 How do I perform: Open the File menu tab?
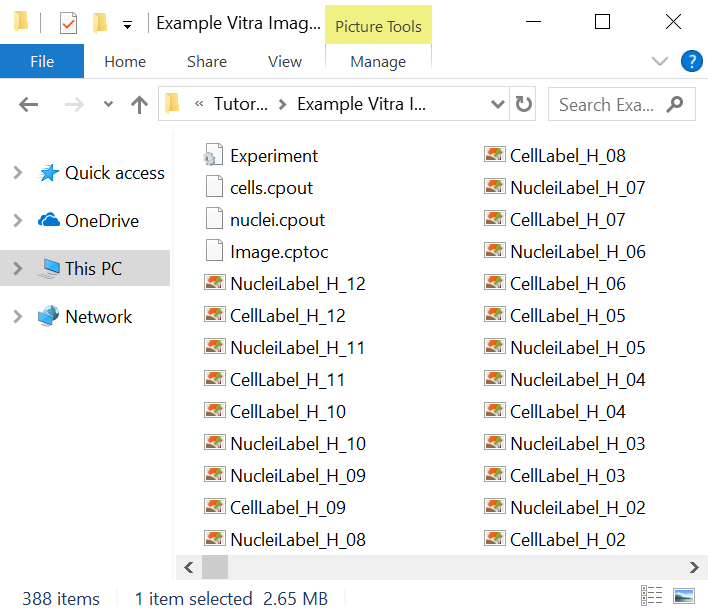(42, 61)
